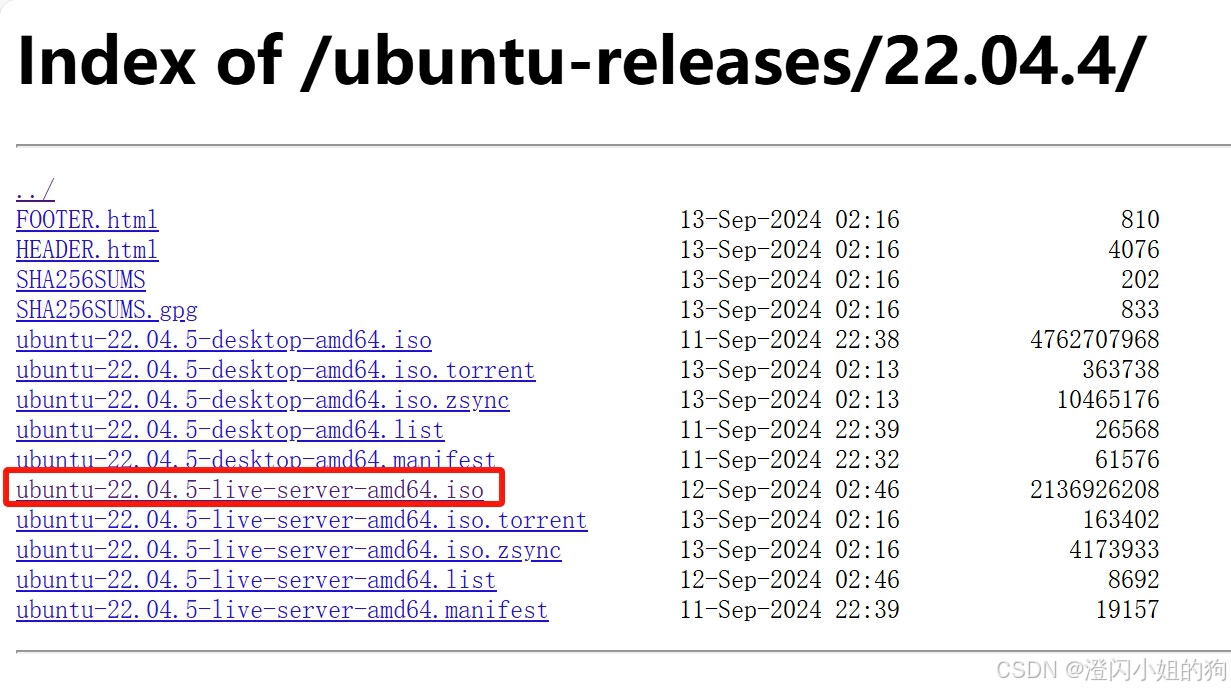1231x689 pixels.
Task: Click the SHA256SUMS checksum file
Action: pyautogui.click(x=81, y=280)
